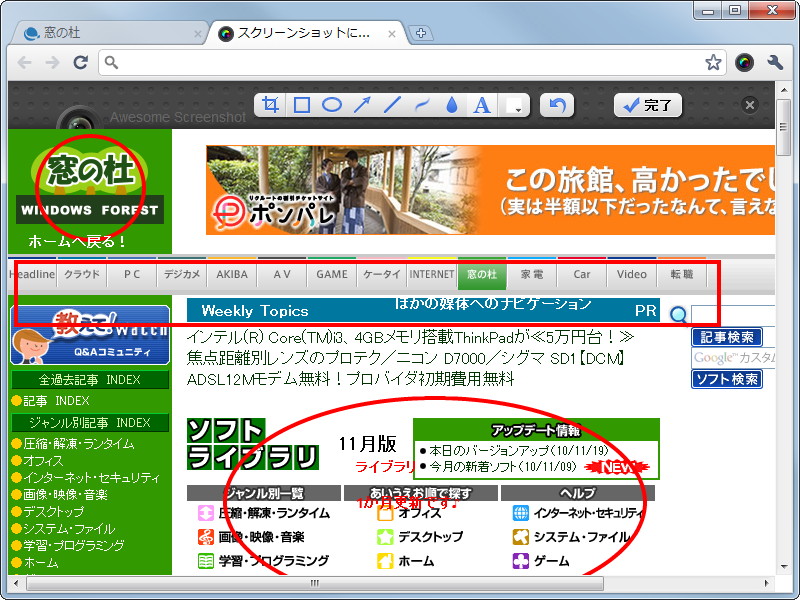Open the 全過去記事 INDEX link
Image resolution: width=800 pixels, height=600 pixels.
pyautogui.click(x=90, y=380)
